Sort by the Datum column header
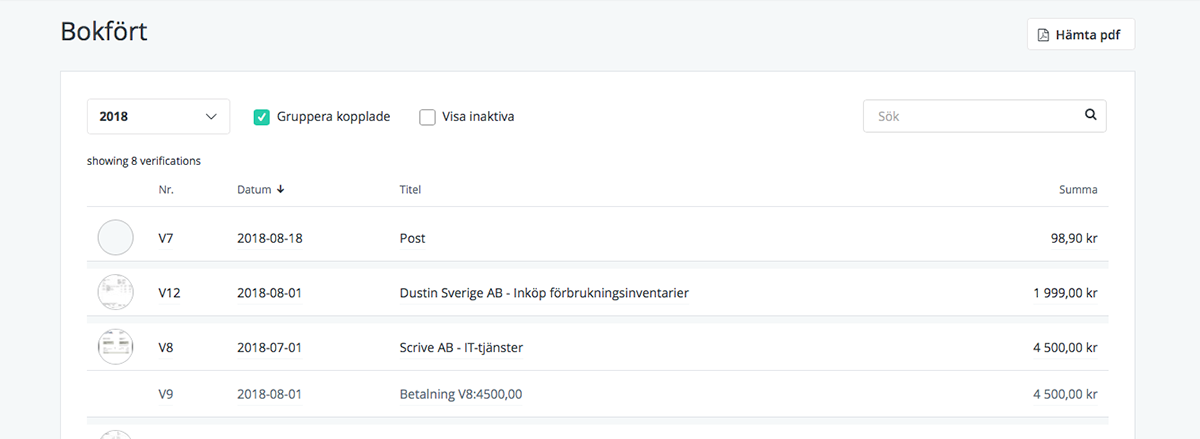The width and height of the screenshot is (1200, 439). [254, 189]
